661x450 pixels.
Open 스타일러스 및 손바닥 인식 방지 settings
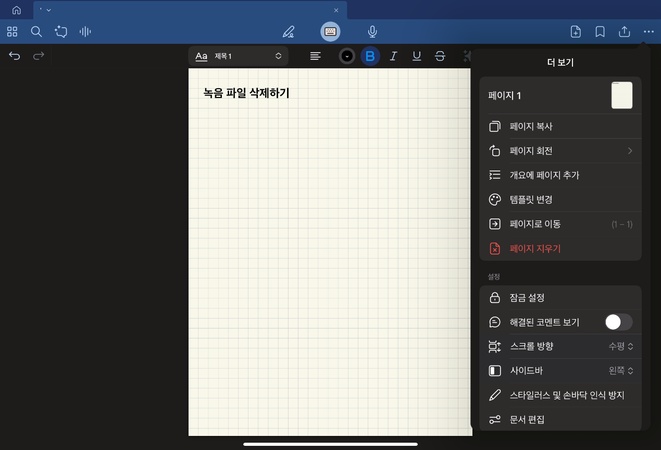(561, 395)
